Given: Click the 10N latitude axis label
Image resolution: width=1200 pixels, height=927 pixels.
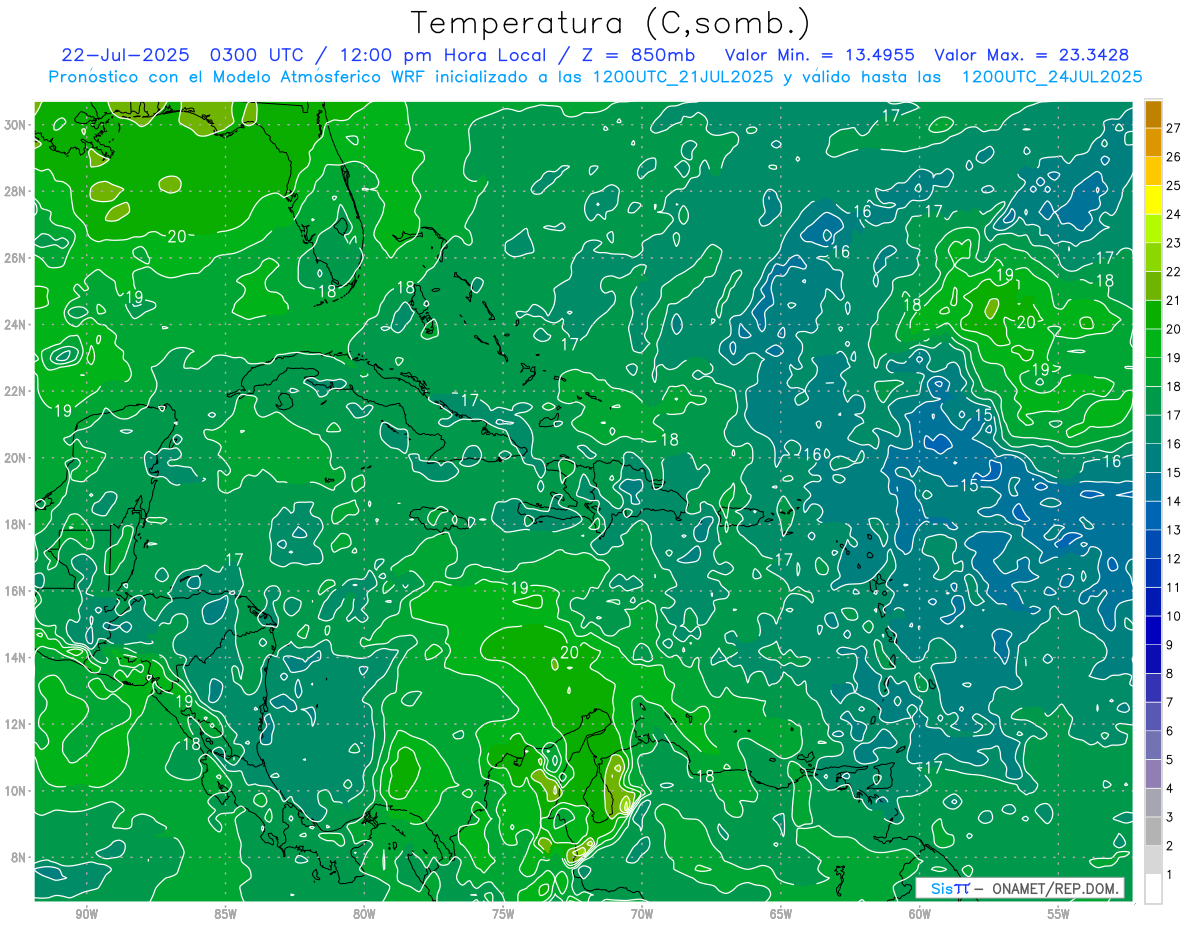Looking at the screenshot, I should point(15,791).
